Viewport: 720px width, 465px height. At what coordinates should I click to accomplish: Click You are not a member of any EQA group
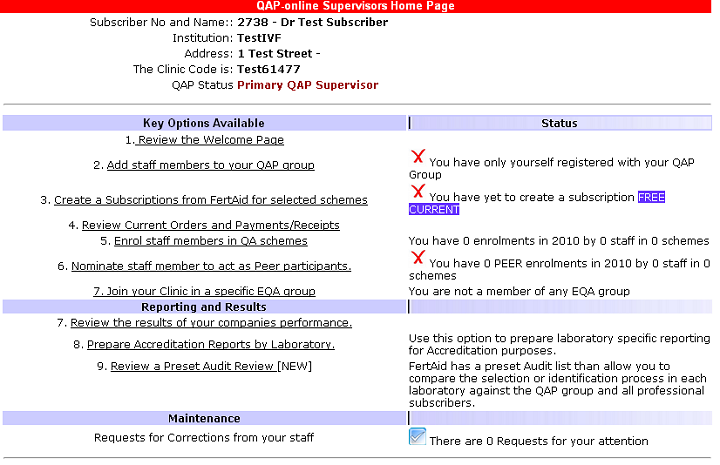(519, 291)
